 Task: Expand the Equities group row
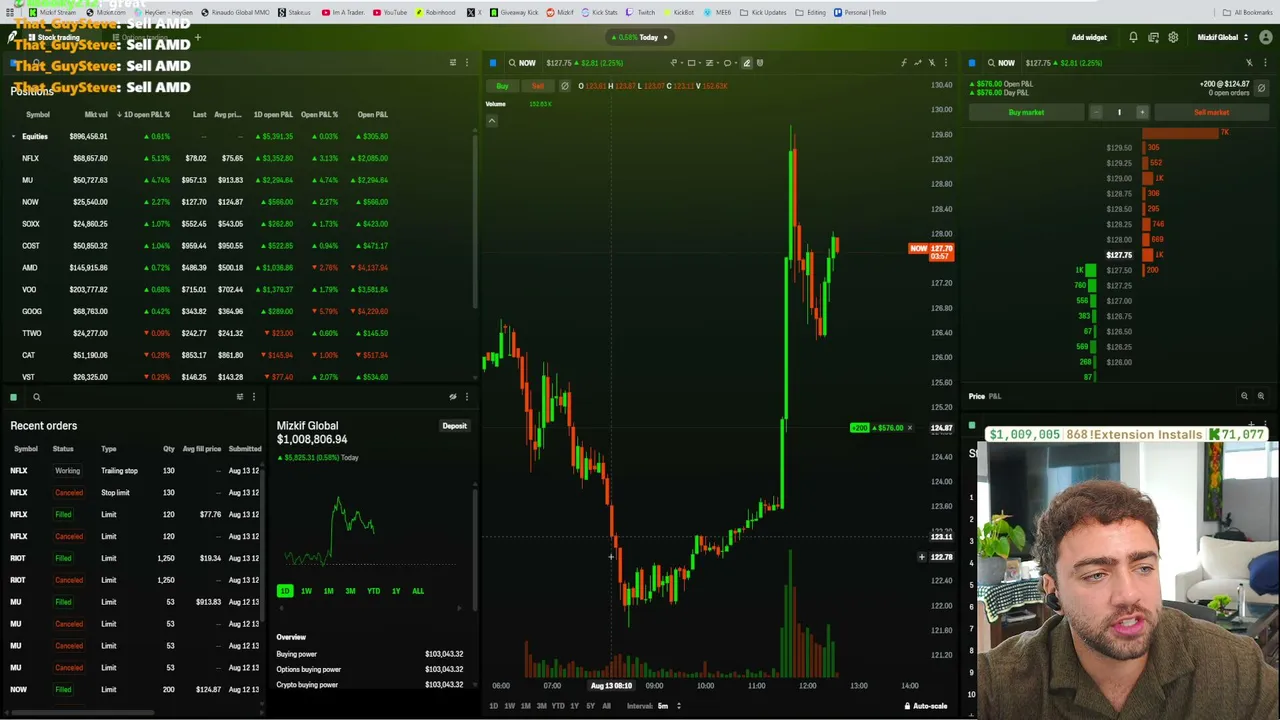point(14,136)
